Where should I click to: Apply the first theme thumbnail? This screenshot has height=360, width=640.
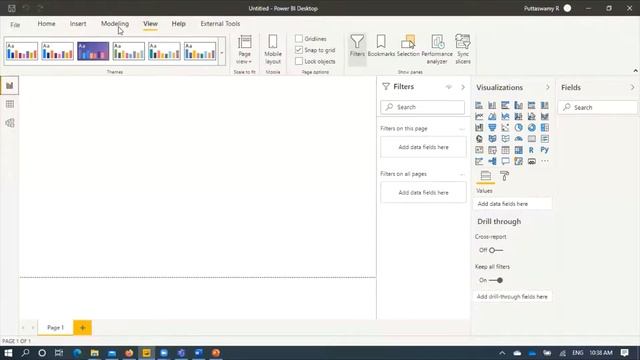click(x=22, y=51)
